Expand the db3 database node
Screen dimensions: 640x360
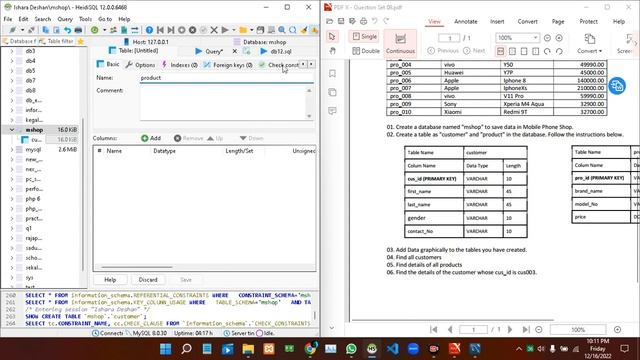(12, 51)
